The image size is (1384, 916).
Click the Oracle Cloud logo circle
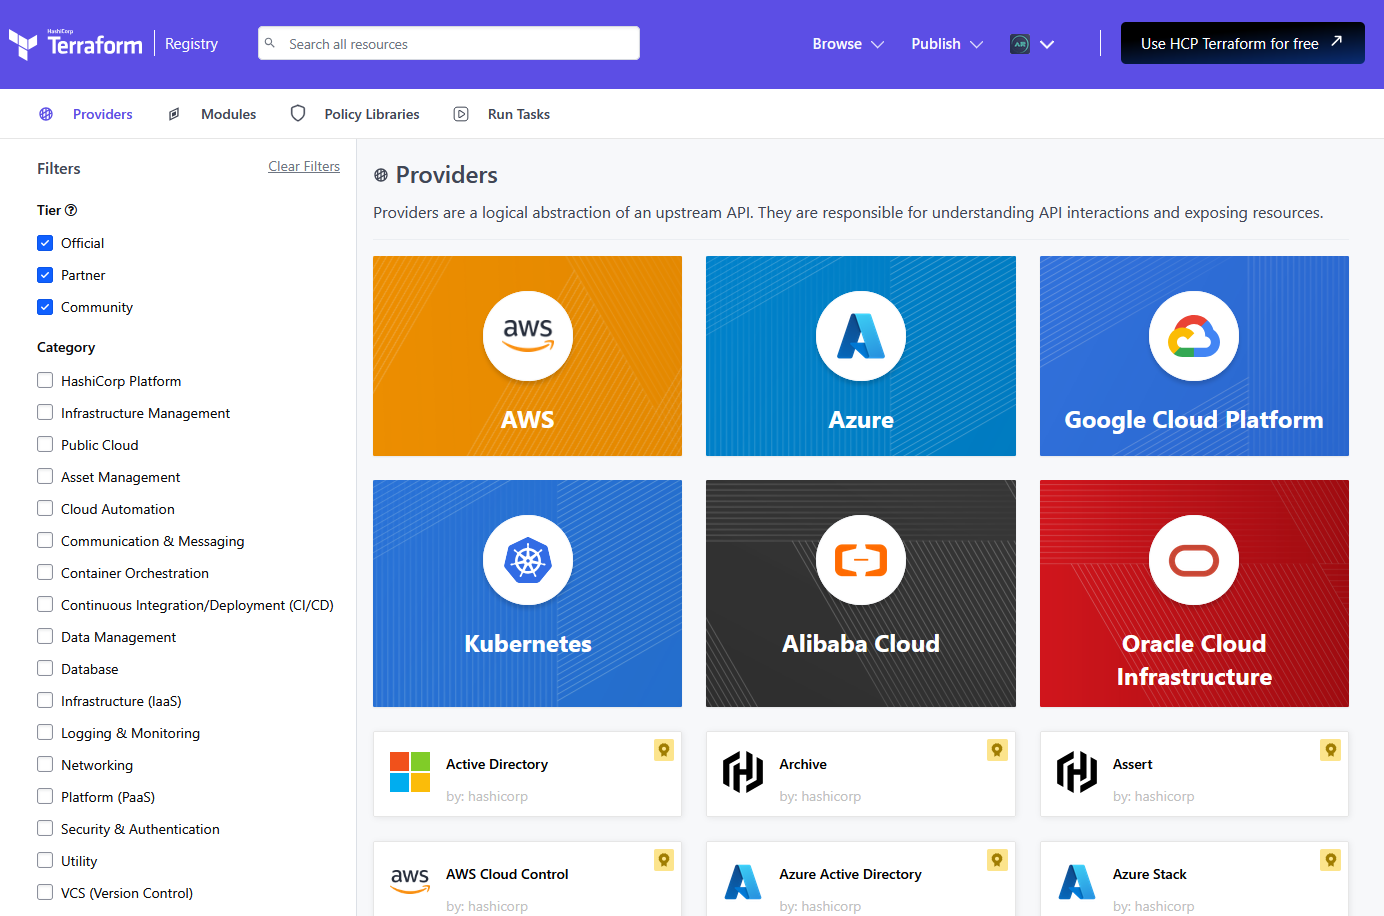coord(1194,560)
